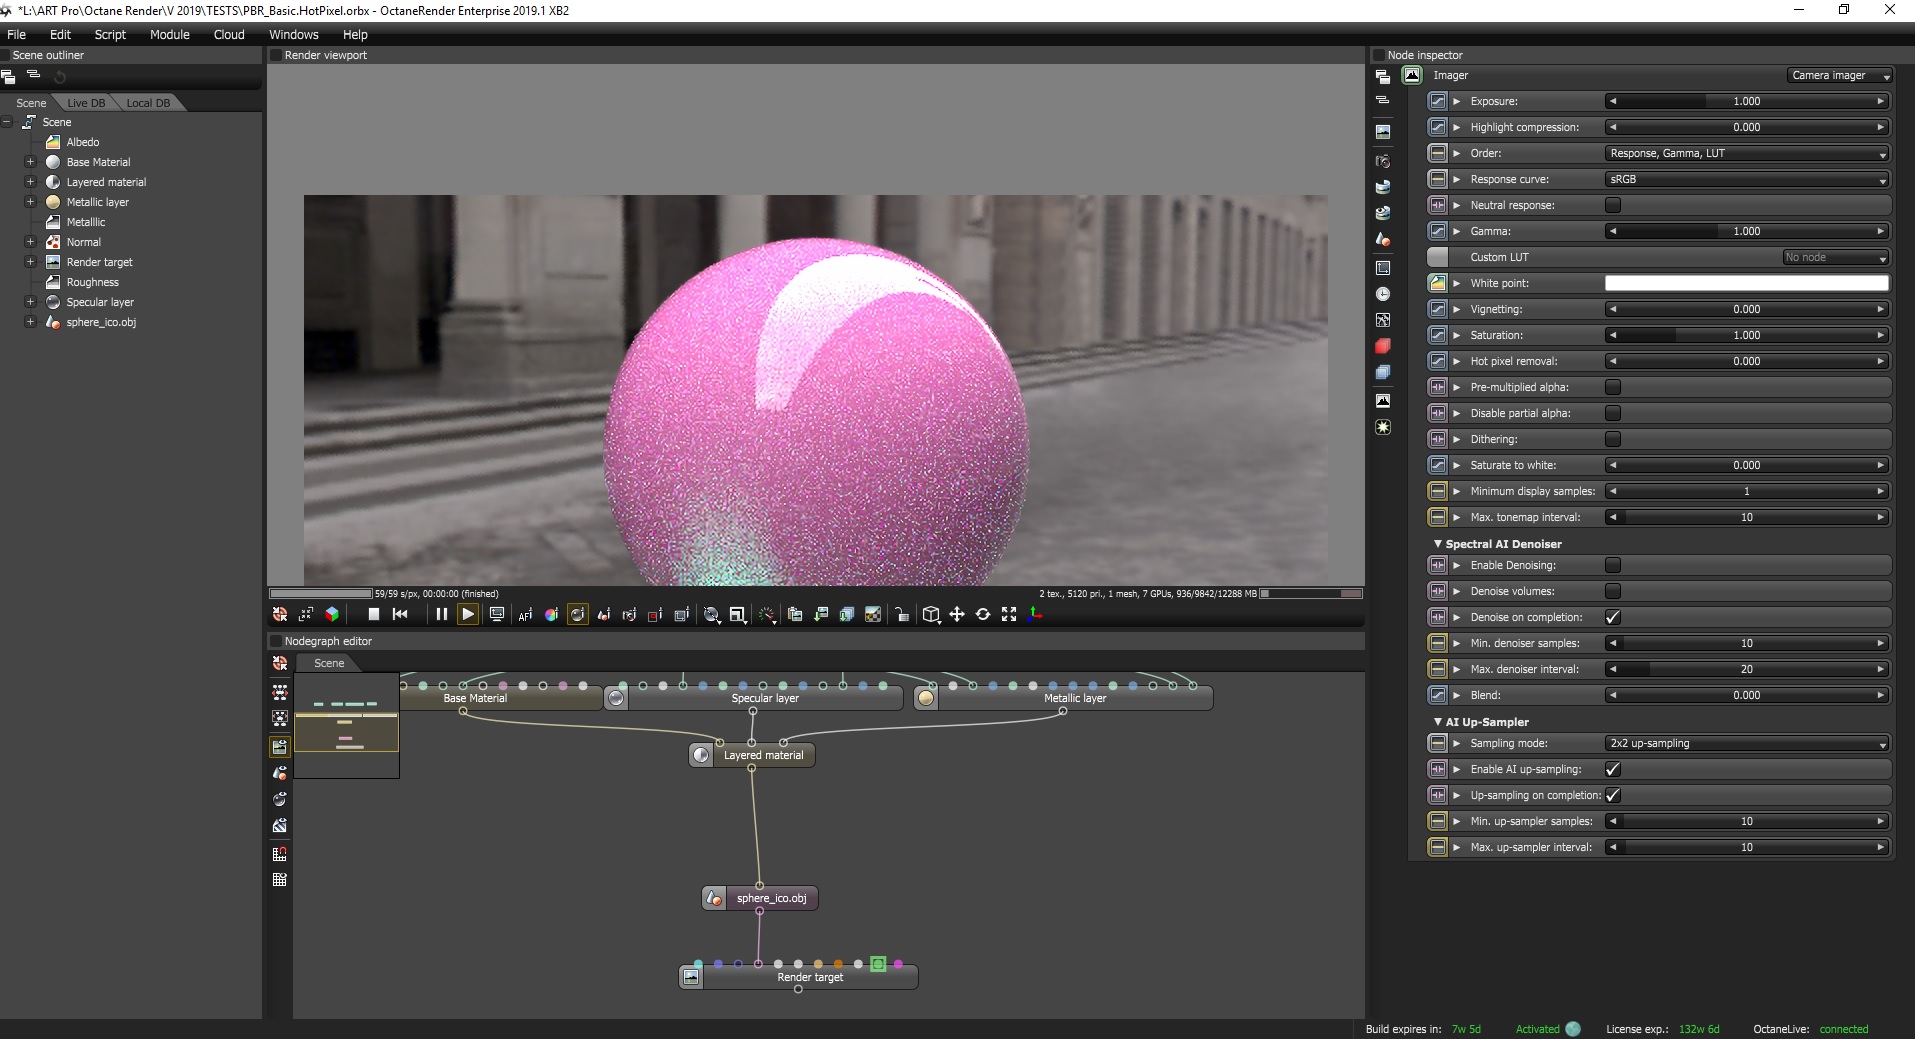Adjust the Exposure slider

1747,101
